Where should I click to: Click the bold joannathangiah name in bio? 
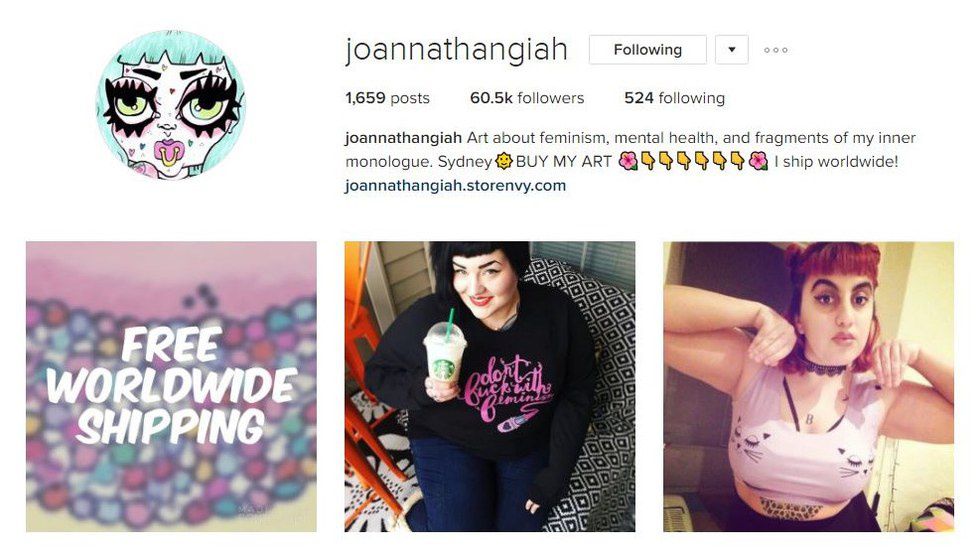403,138
